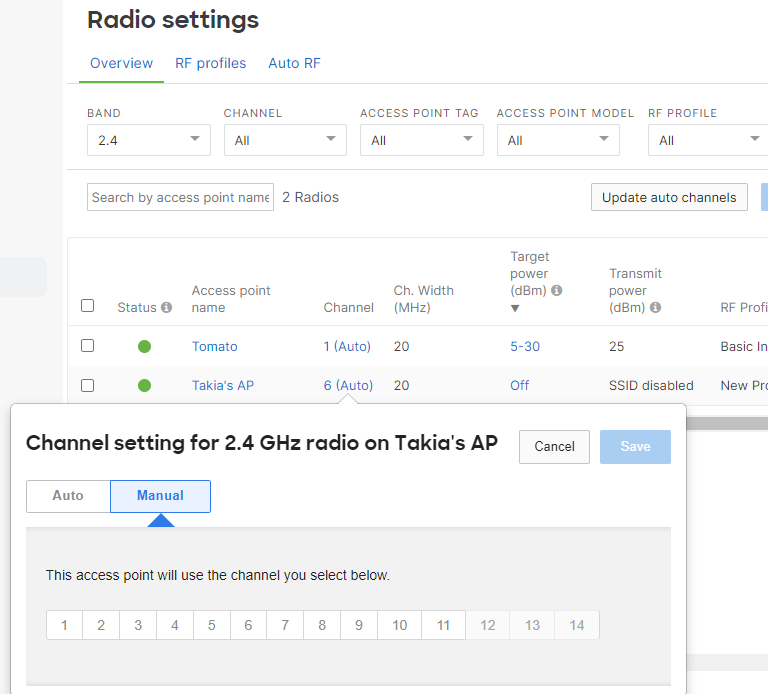
Task: Click the '2 Radios' count text
Action: click(x=311, y=197)
